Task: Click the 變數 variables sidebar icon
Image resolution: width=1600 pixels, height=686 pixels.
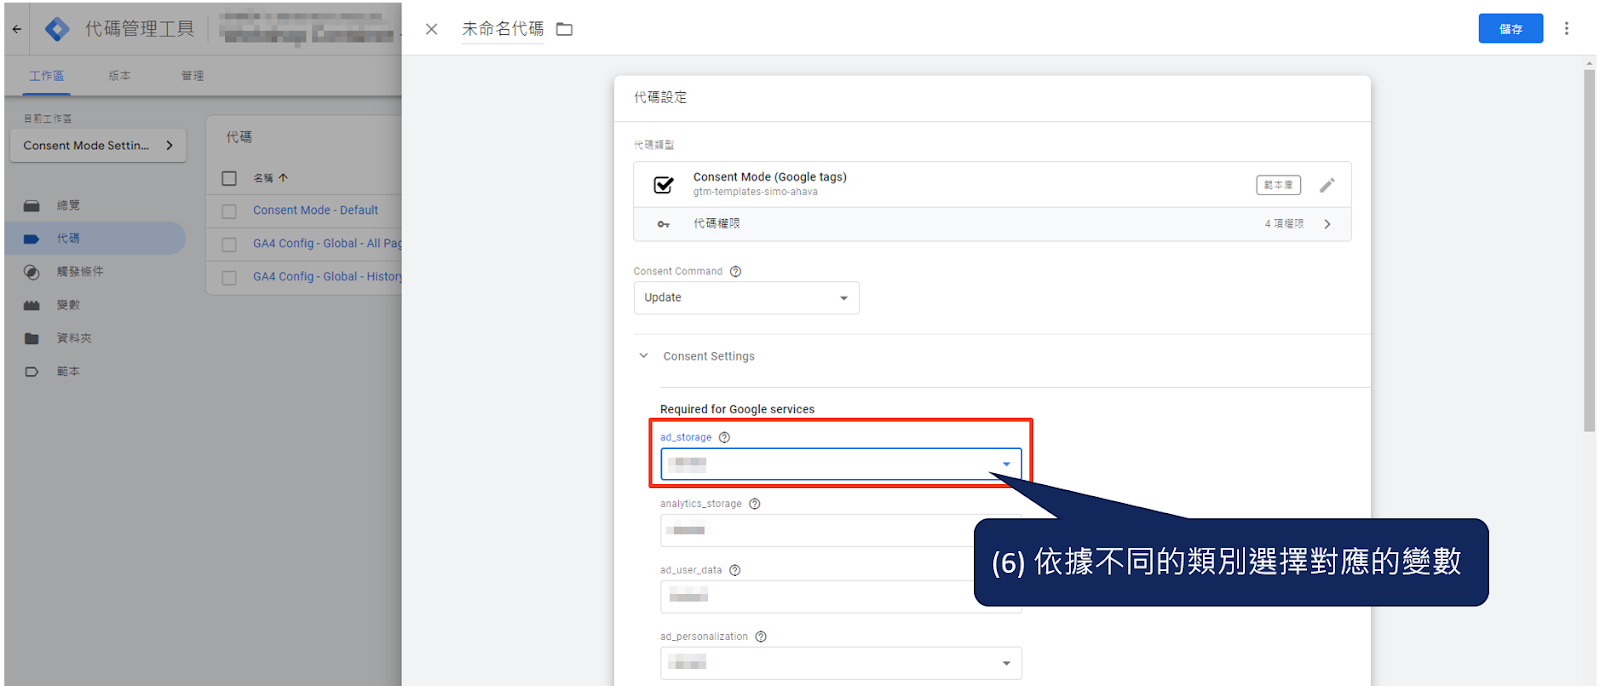Action: click(32, 305)
